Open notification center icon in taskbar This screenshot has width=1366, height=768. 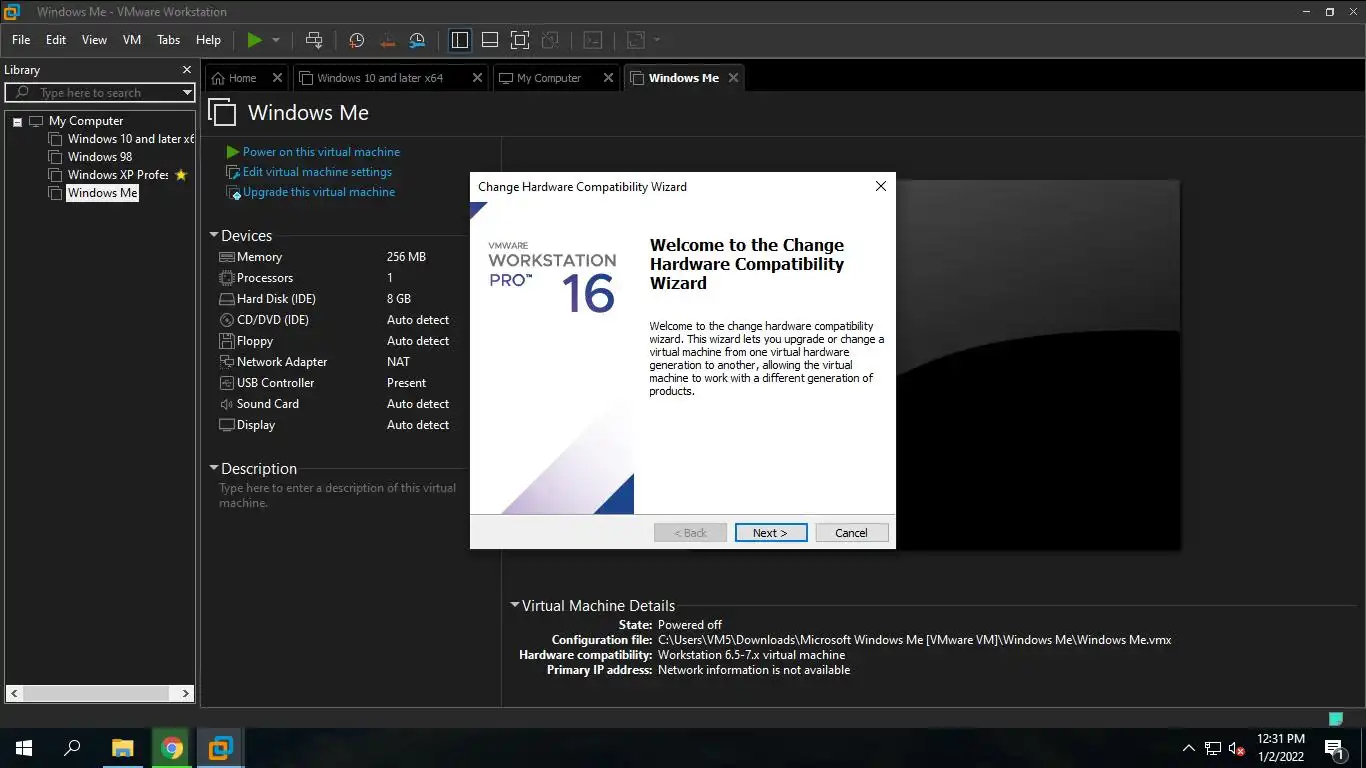coord(1333,748)
